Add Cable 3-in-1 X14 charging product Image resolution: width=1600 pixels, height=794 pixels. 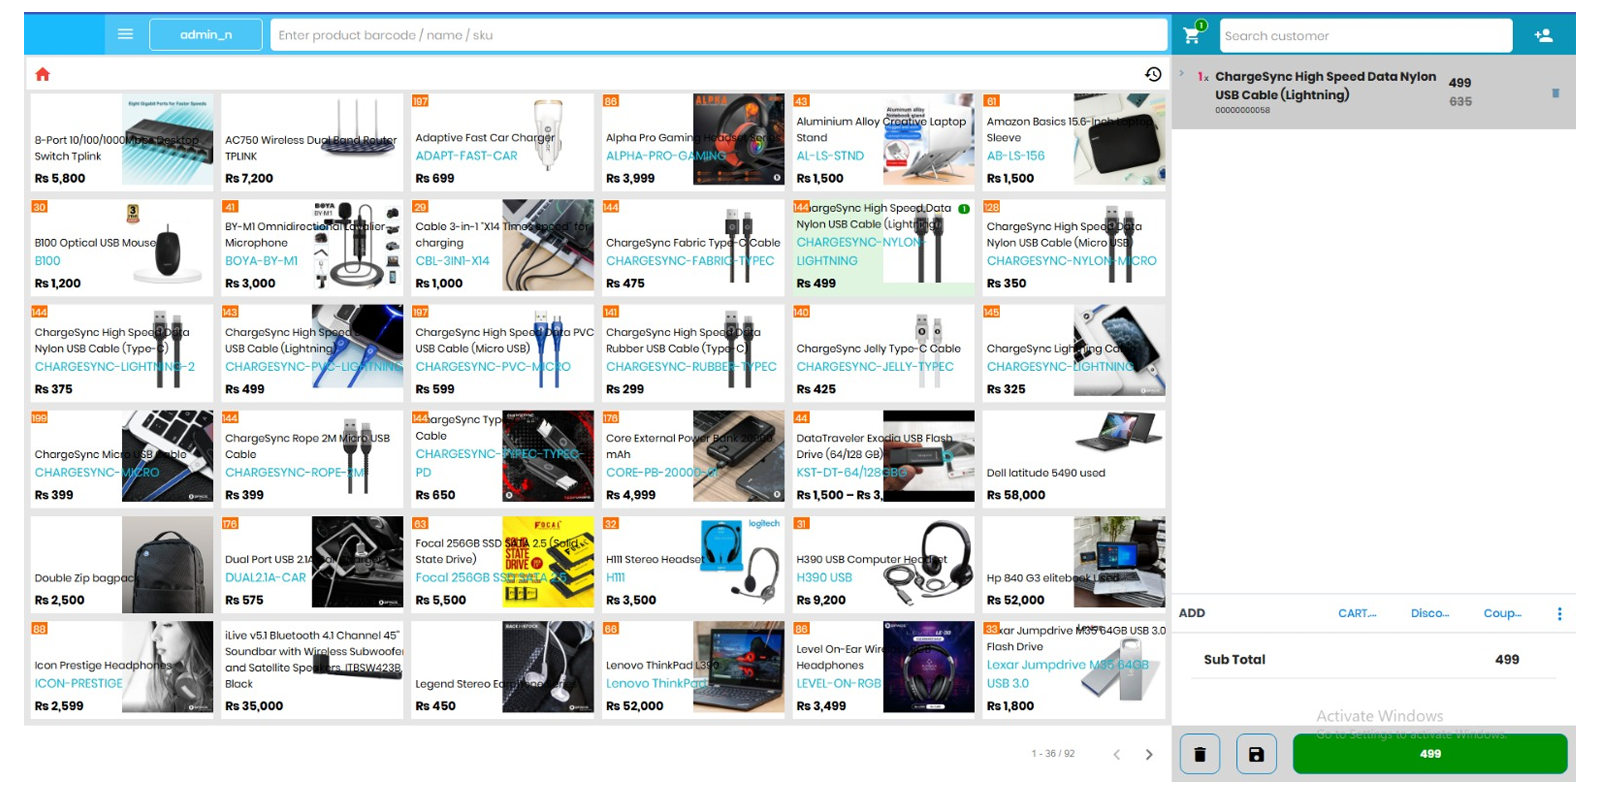click(x=503, y=246)
